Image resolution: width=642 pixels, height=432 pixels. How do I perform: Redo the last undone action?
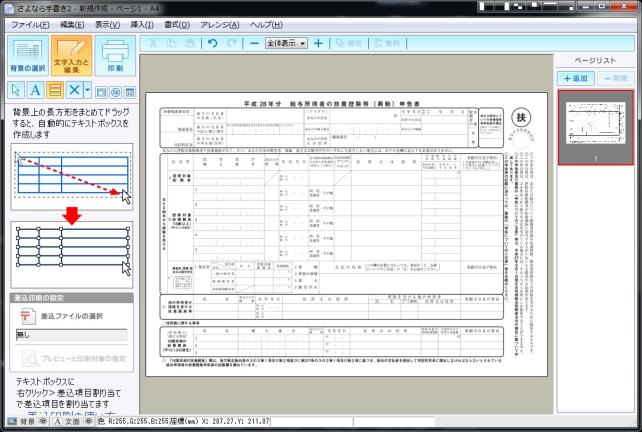tap(231, 43)
